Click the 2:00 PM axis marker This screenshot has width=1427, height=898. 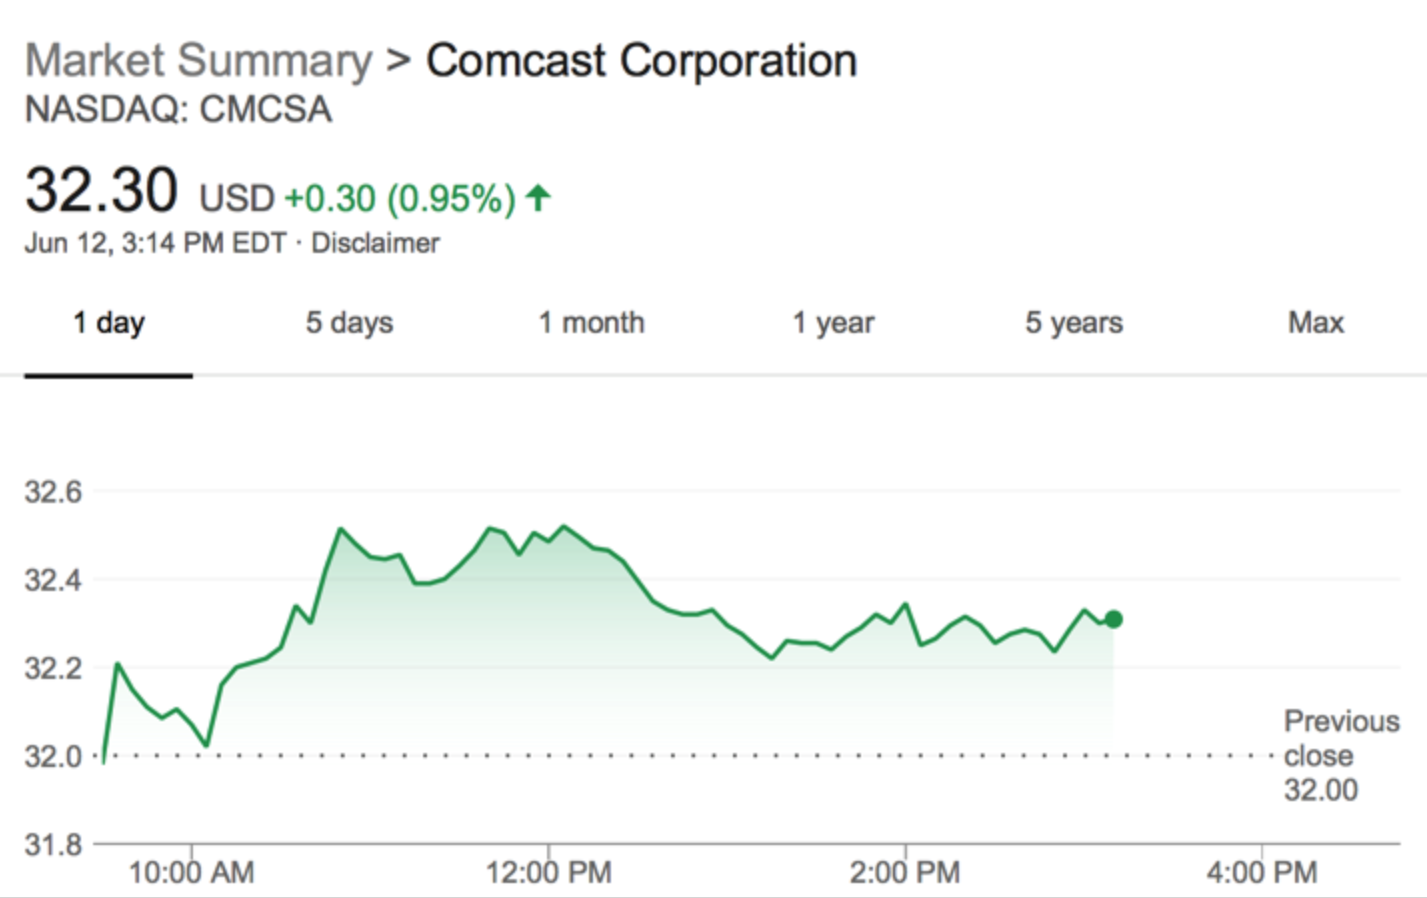coord(905,872)
